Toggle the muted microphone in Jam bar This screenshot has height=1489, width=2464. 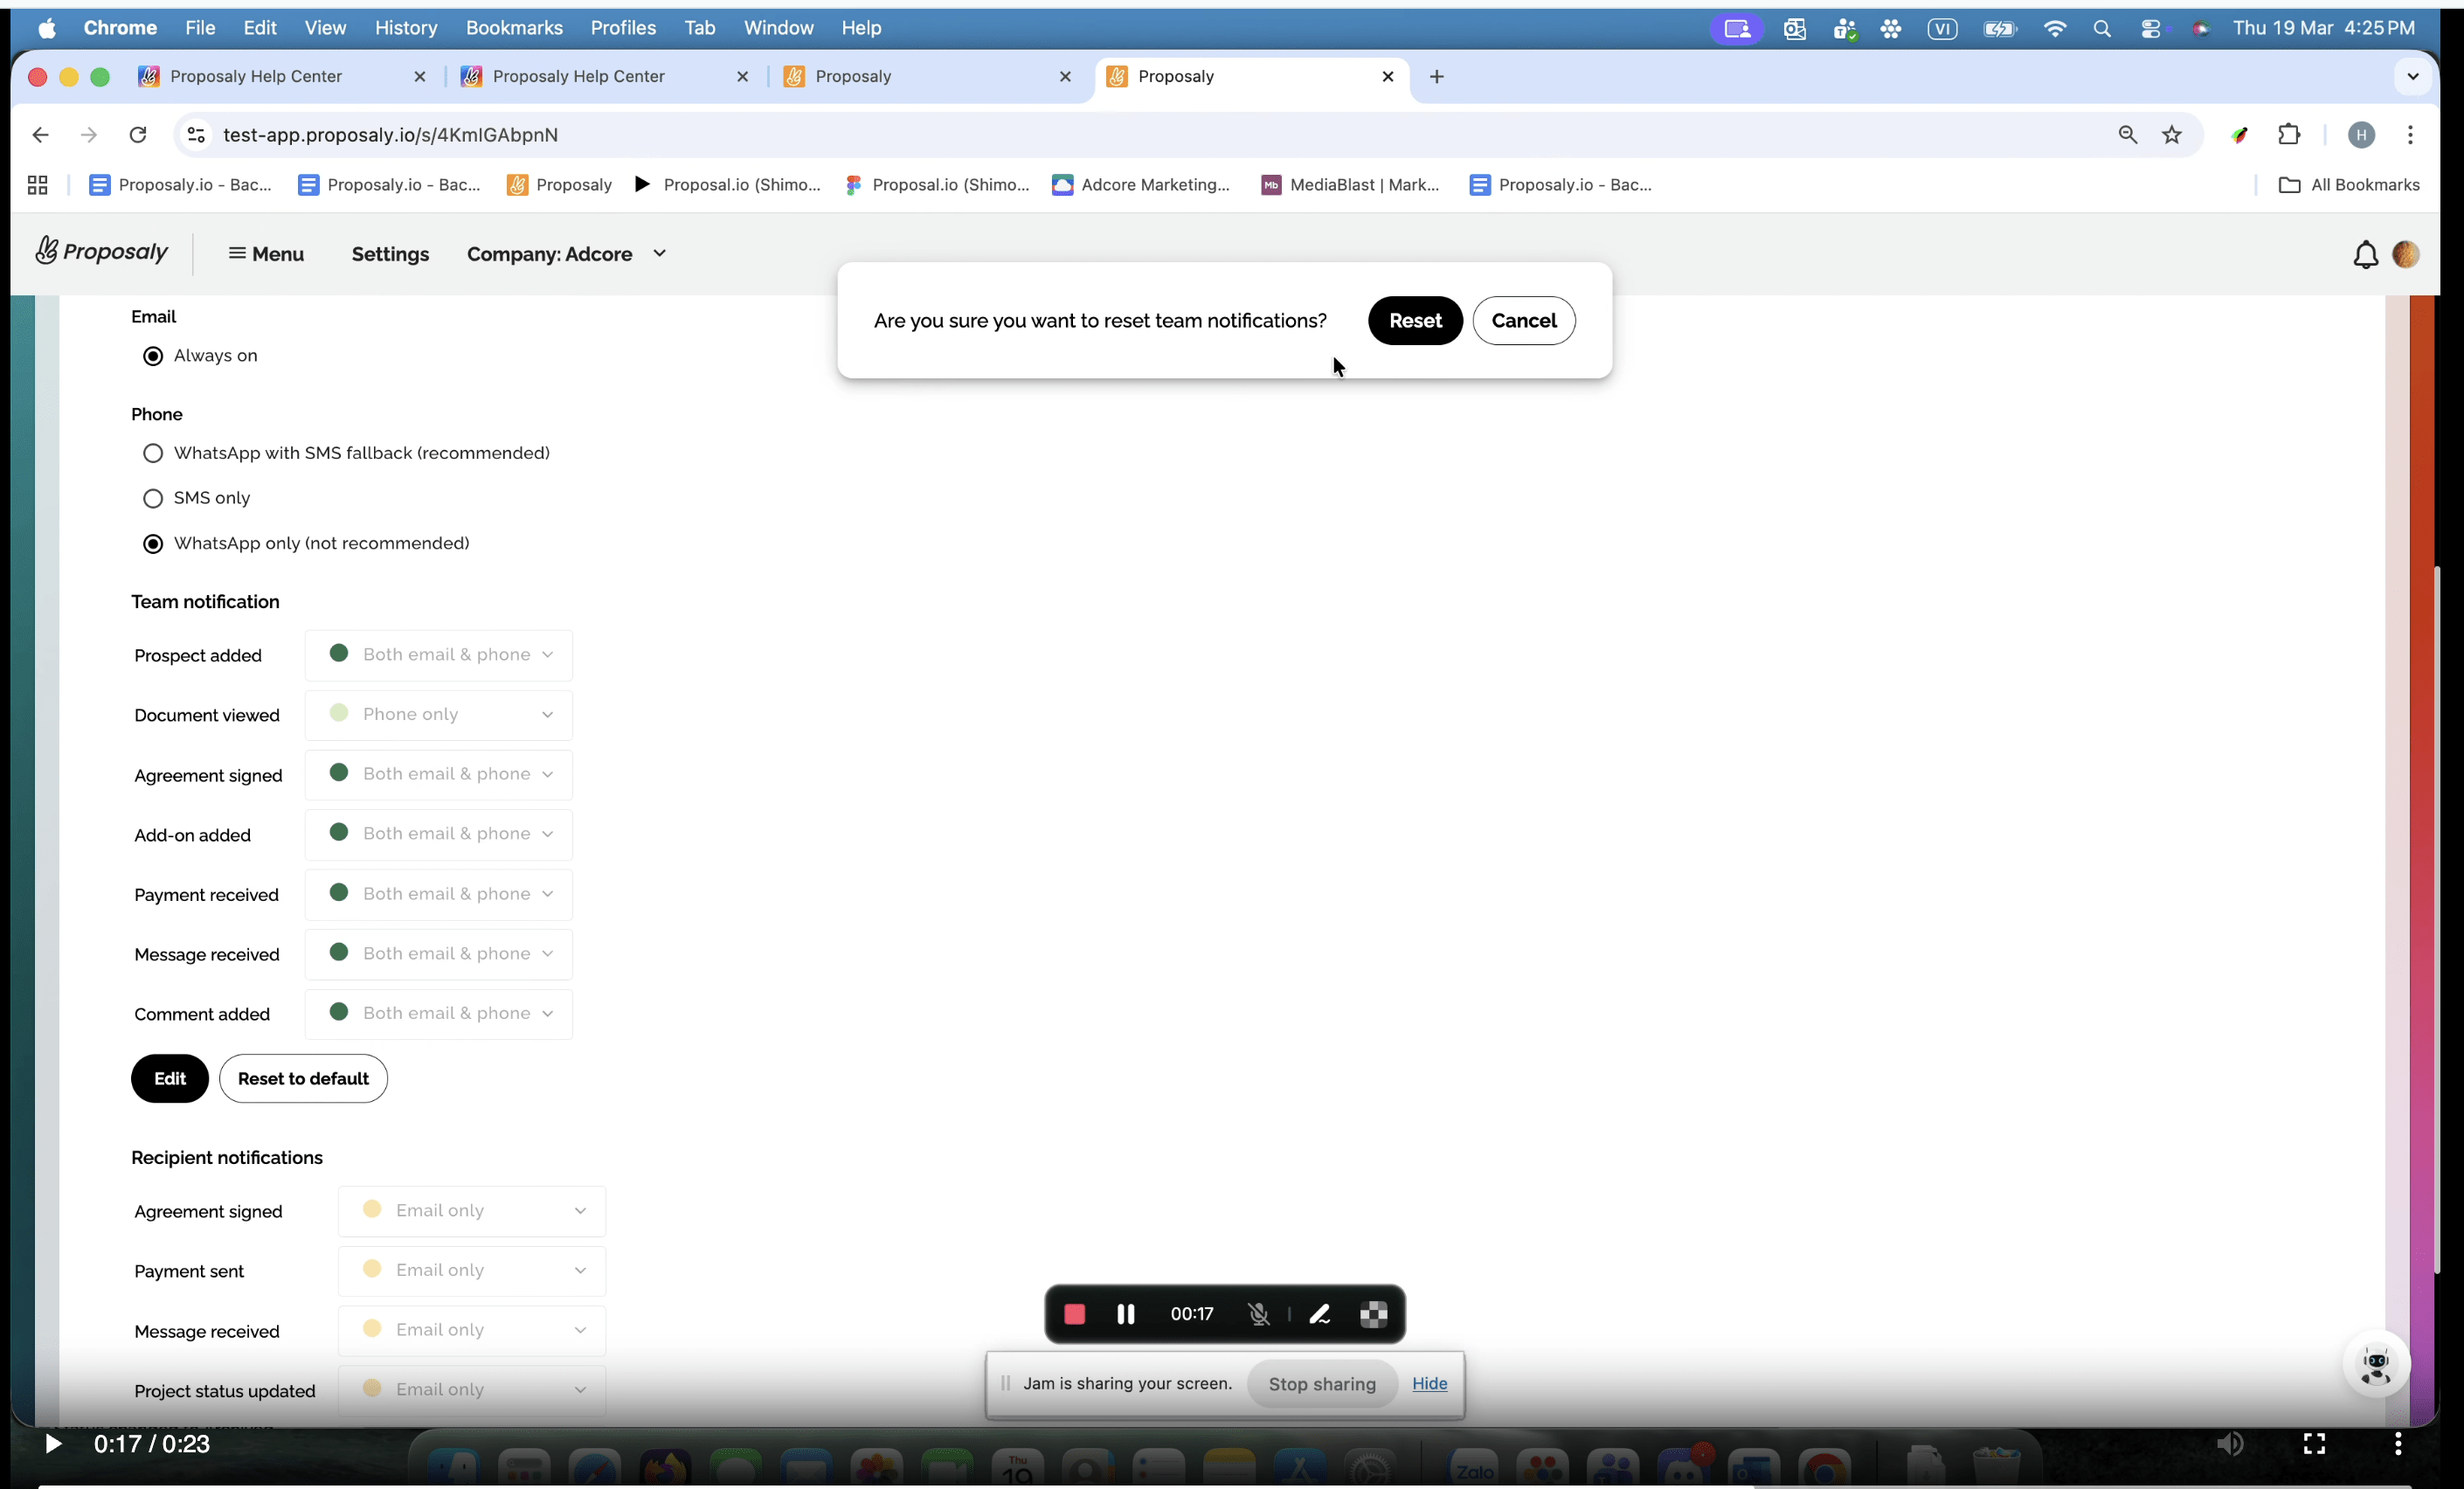click(x=1259, y=1314)
